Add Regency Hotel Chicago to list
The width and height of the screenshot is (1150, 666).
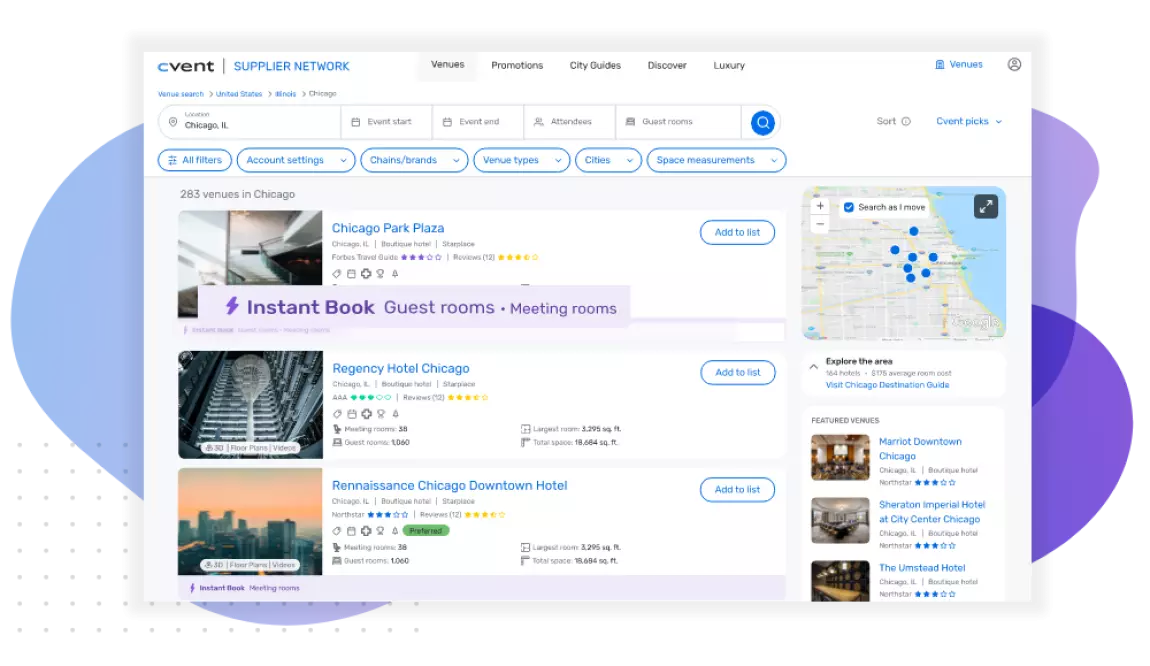pyautogui.click(x=738, y=373)
